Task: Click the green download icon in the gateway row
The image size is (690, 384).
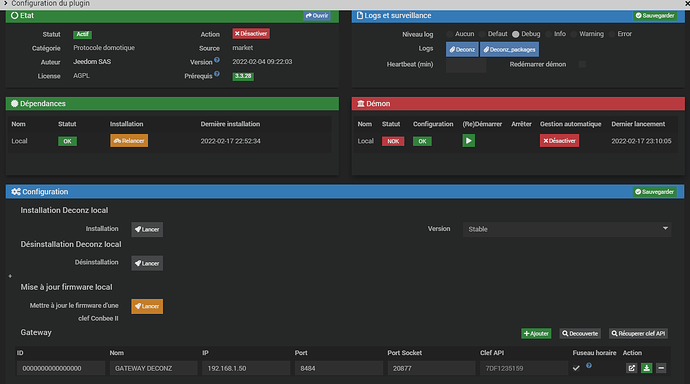Action: pos(646,368)
